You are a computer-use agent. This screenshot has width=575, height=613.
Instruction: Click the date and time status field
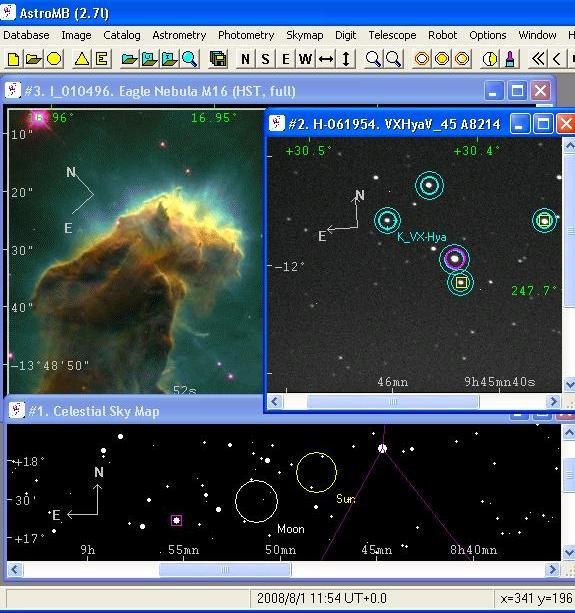[x=372, y=598]
